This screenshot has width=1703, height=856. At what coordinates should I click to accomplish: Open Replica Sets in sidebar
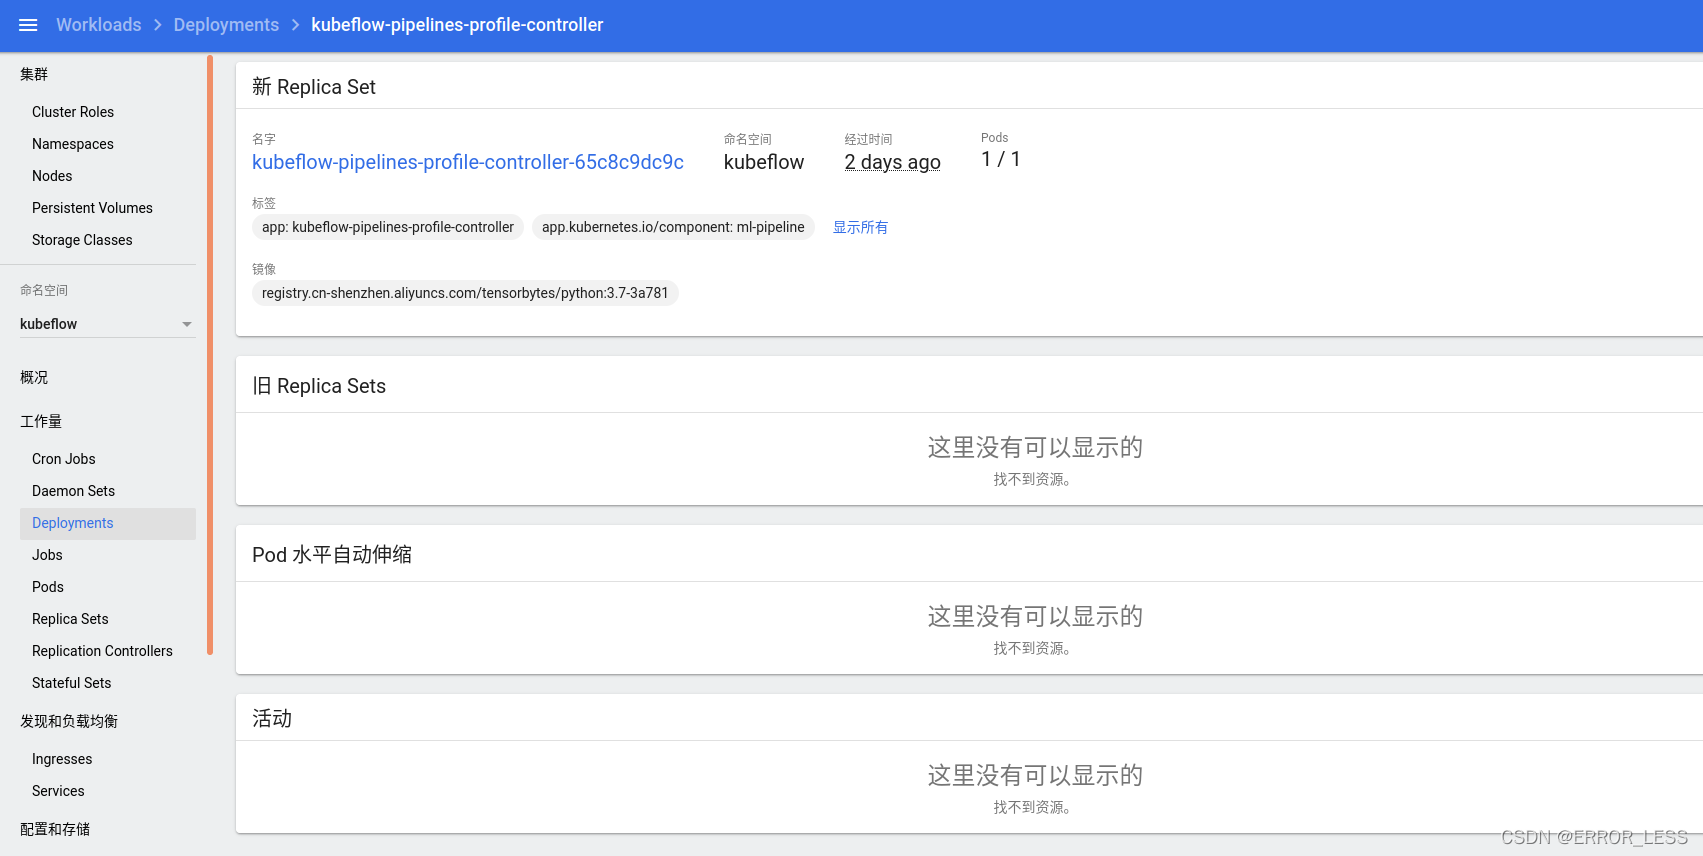click(70, 619)
